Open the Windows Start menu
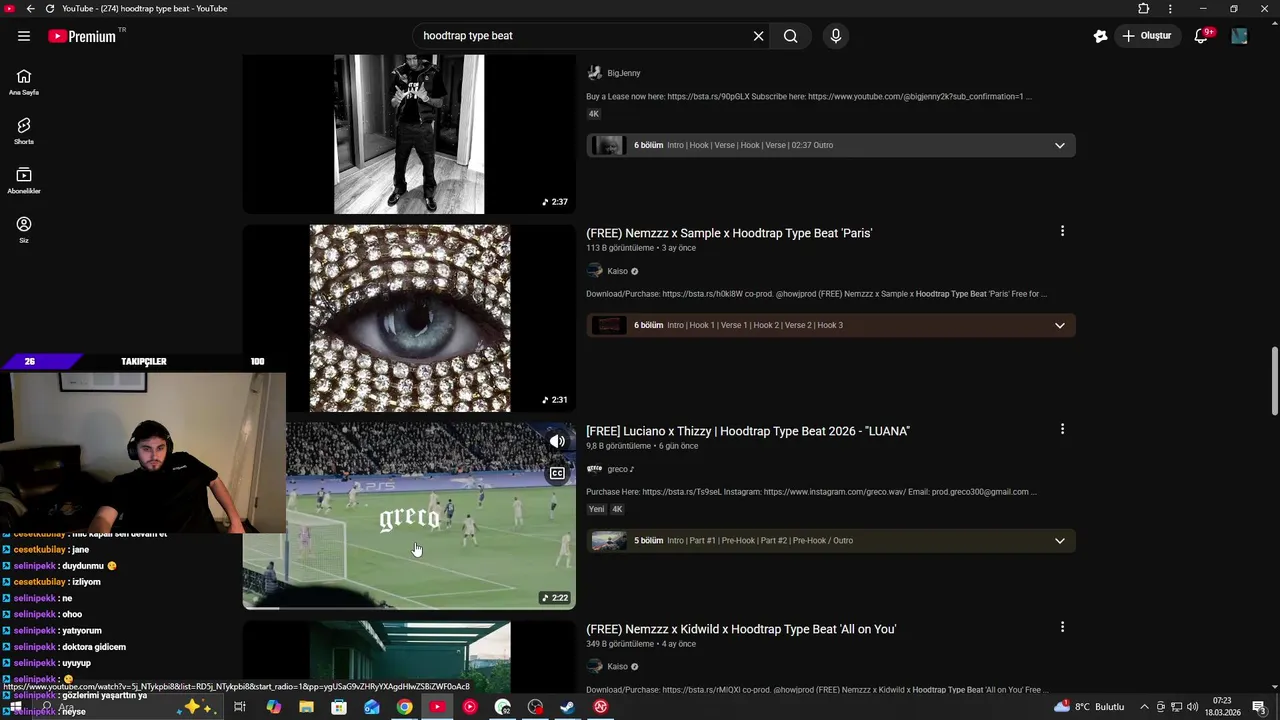 coord(15,707)
